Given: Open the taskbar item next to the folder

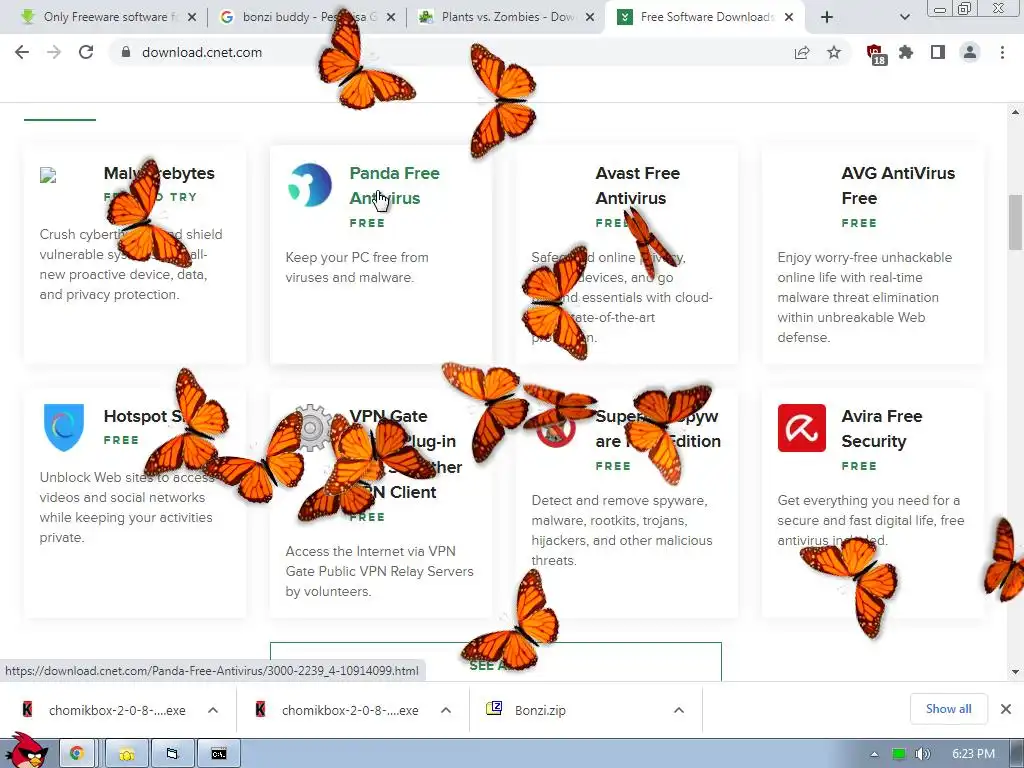Looking at the screenshot, I should (x=173, y=754).
